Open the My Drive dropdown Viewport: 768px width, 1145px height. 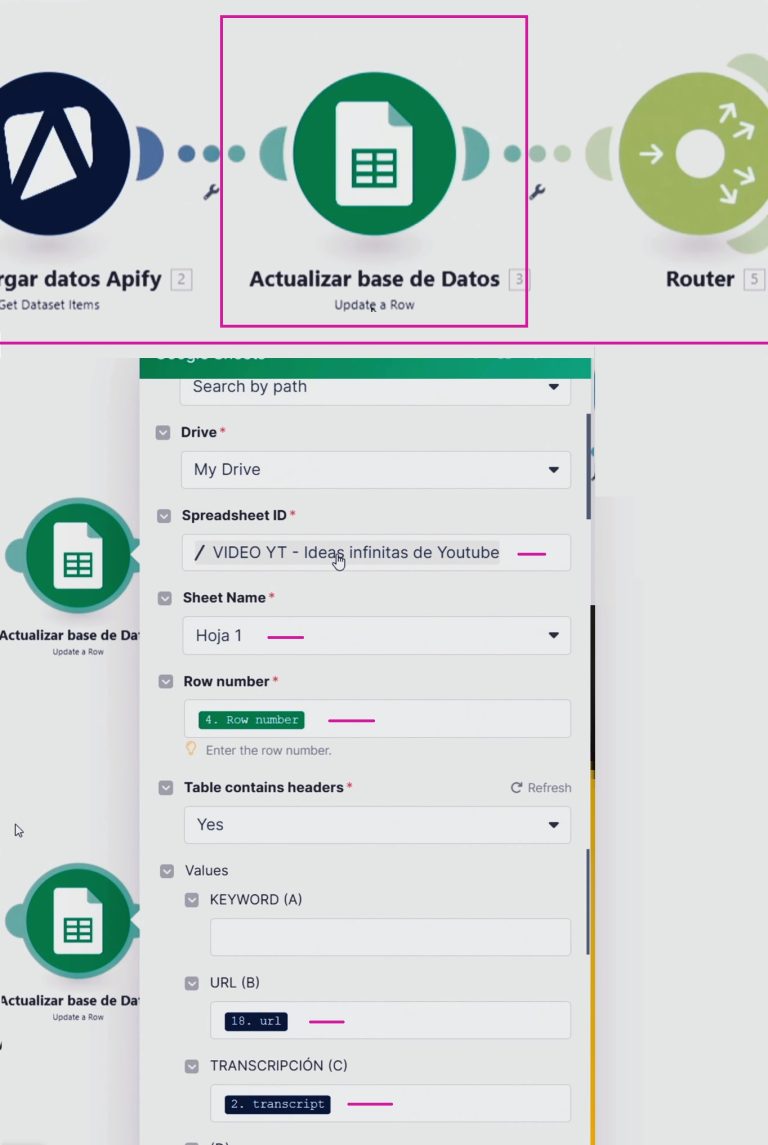pyautogui.click(x=375, y=470)
